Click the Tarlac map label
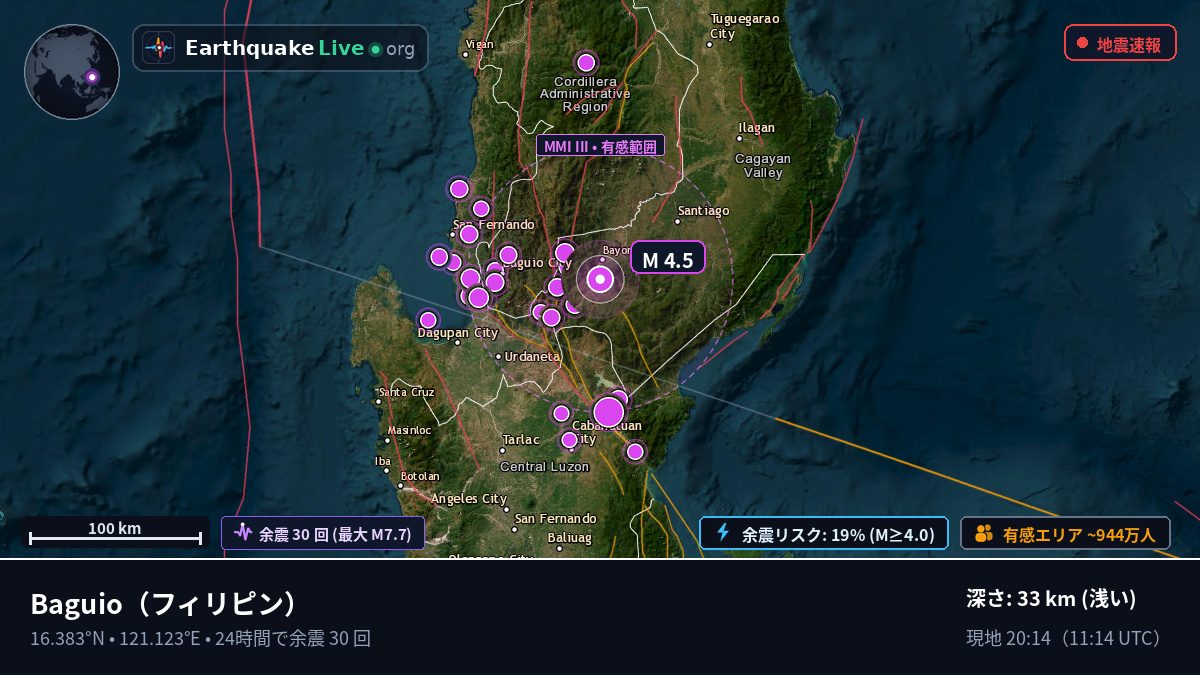Image resolution: width=1200 pixels, height=675 pixels. pyautogui.click(x=521, y=439)
